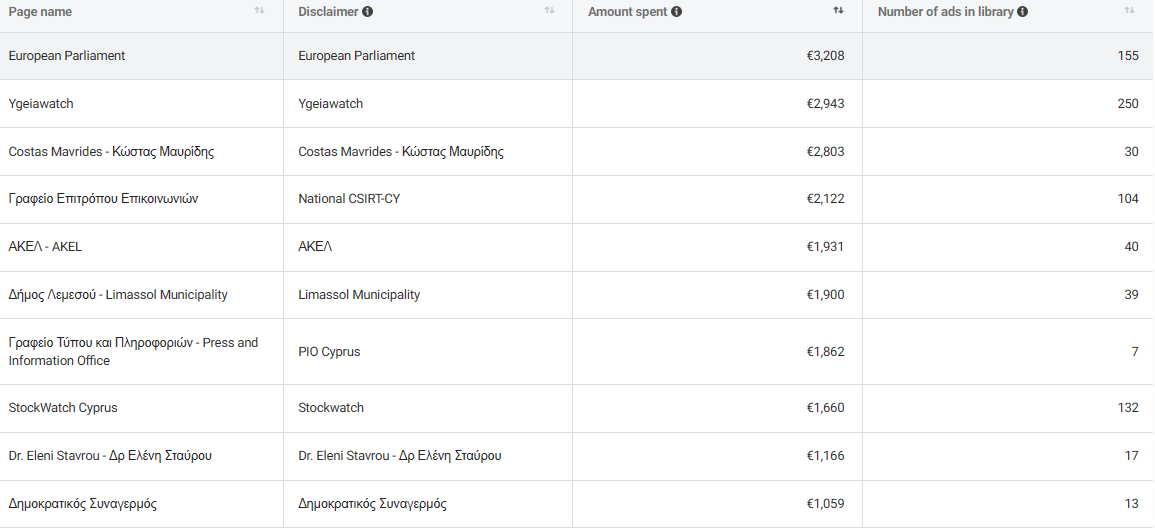The height and width of the screenshot is (528, 1155).
Task: Toggle Amount spent sort arrows
Action: (838, 11)
